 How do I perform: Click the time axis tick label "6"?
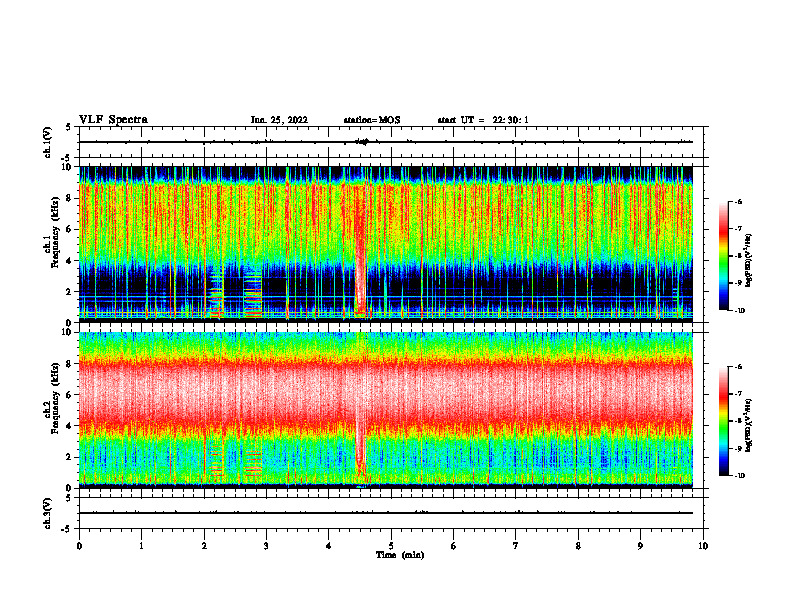pyautogui.click(x=454, y=546)
